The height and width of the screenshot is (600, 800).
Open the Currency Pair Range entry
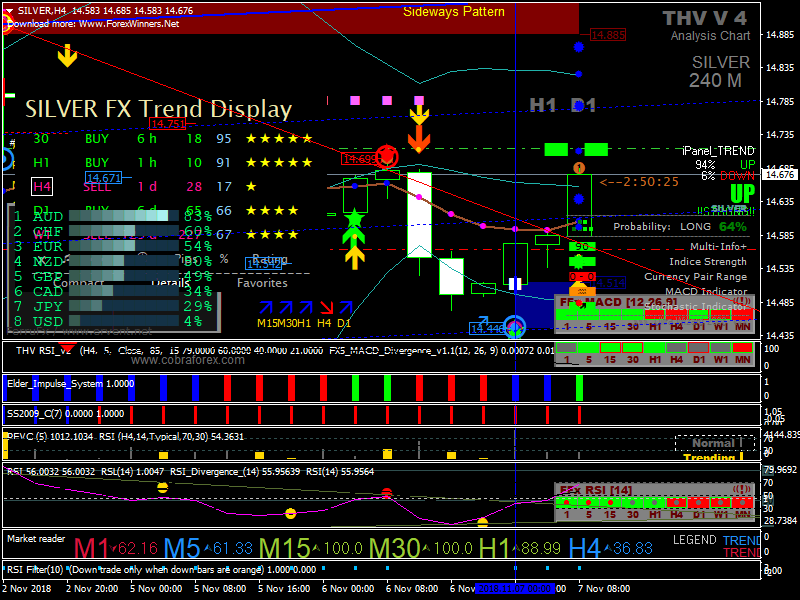[695, 277]
